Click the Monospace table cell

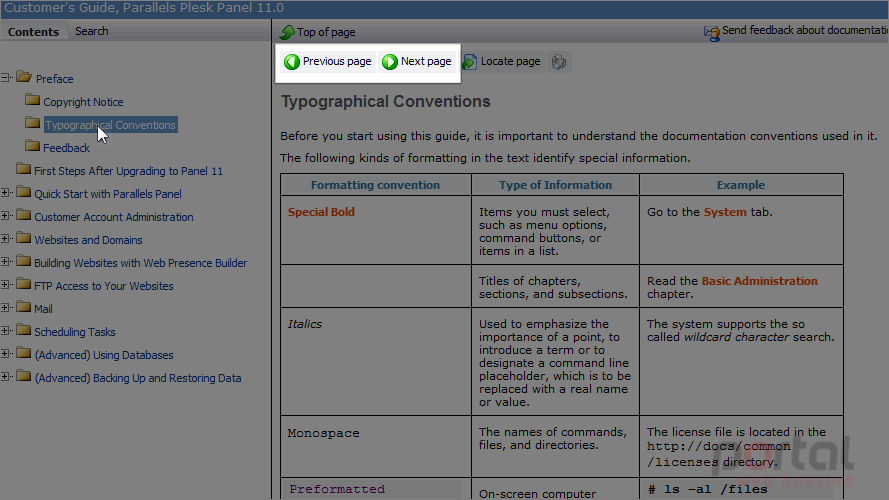pos(376,447)
